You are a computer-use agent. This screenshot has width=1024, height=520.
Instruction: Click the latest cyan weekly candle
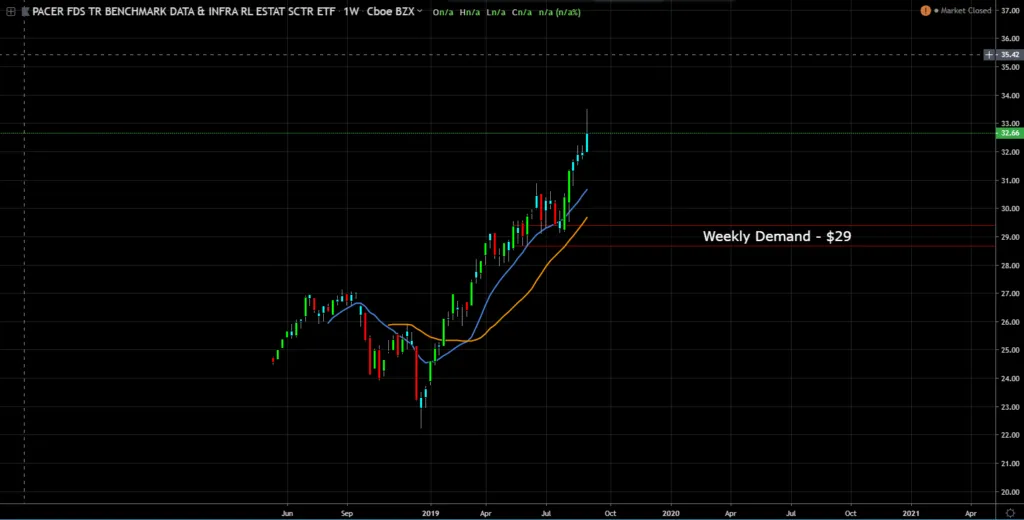point(587,142)
